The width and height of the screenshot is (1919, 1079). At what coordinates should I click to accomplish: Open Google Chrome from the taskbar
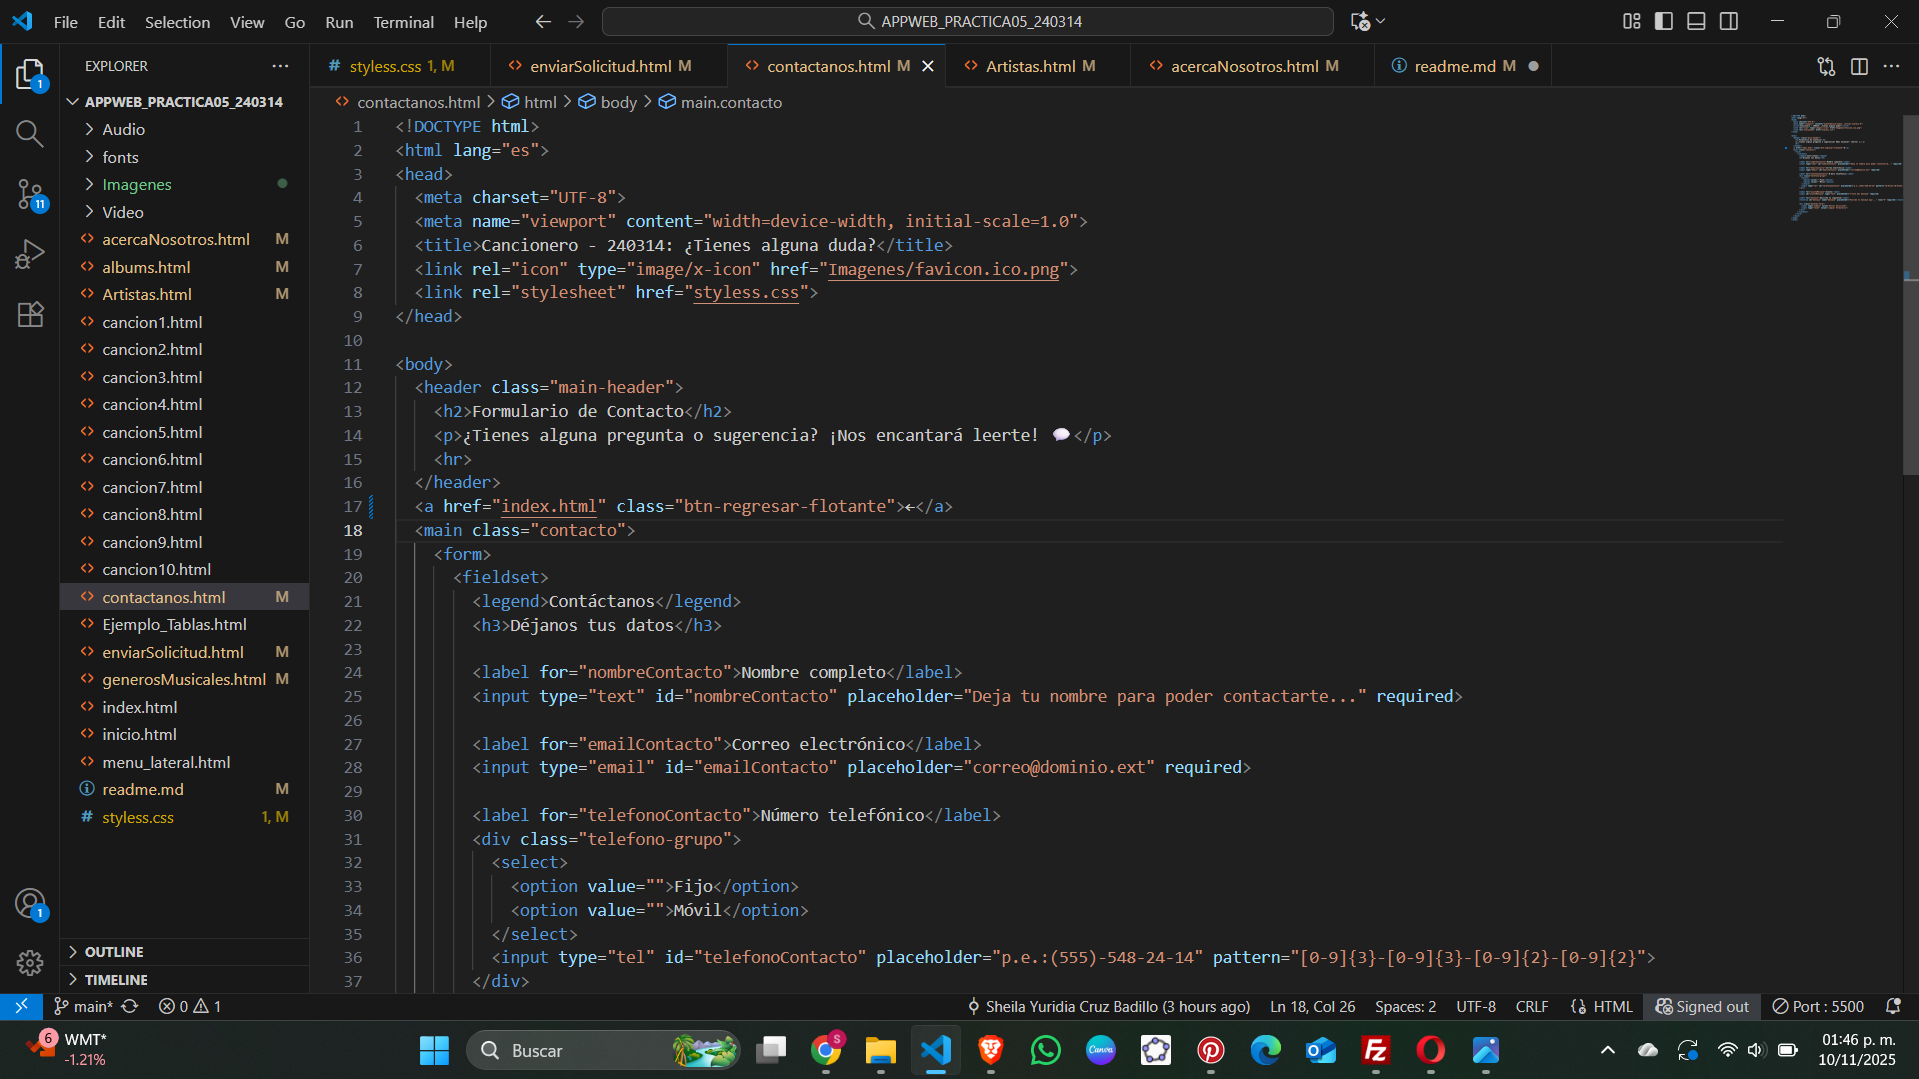coord(826,1050)
